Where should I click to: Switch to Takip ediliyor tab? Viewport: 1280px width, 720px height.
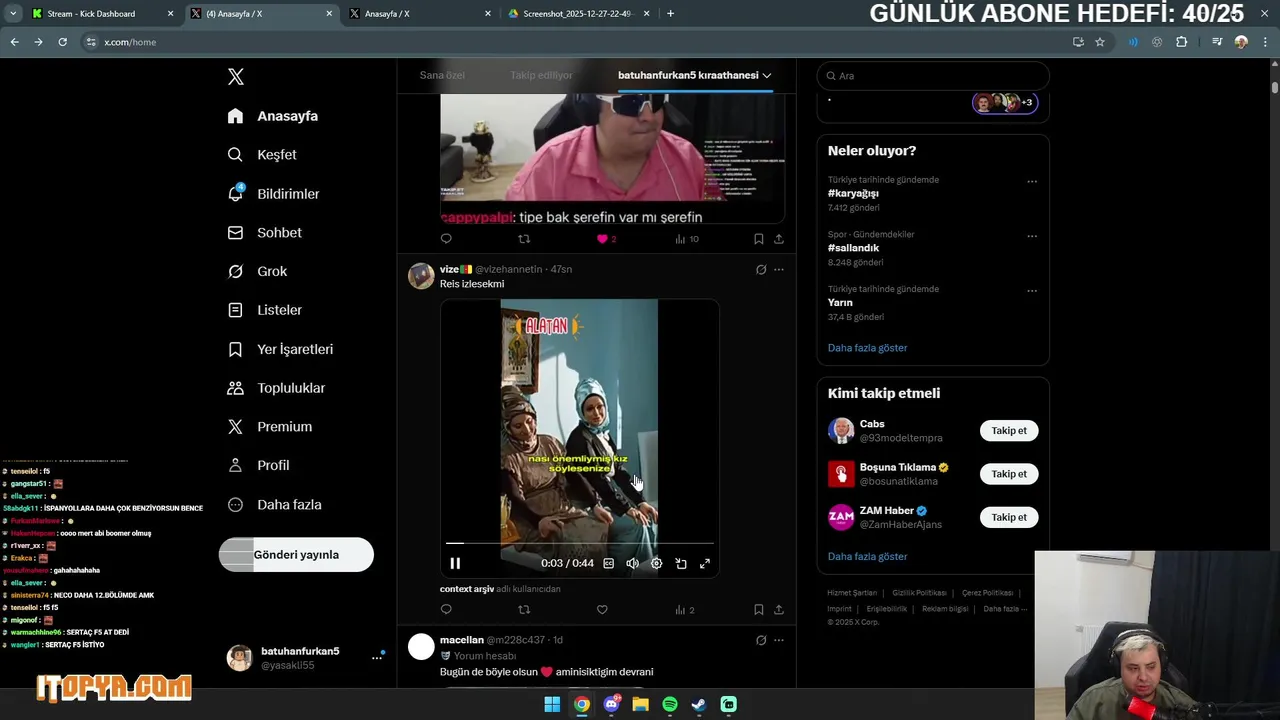click(x=541, y=75)
